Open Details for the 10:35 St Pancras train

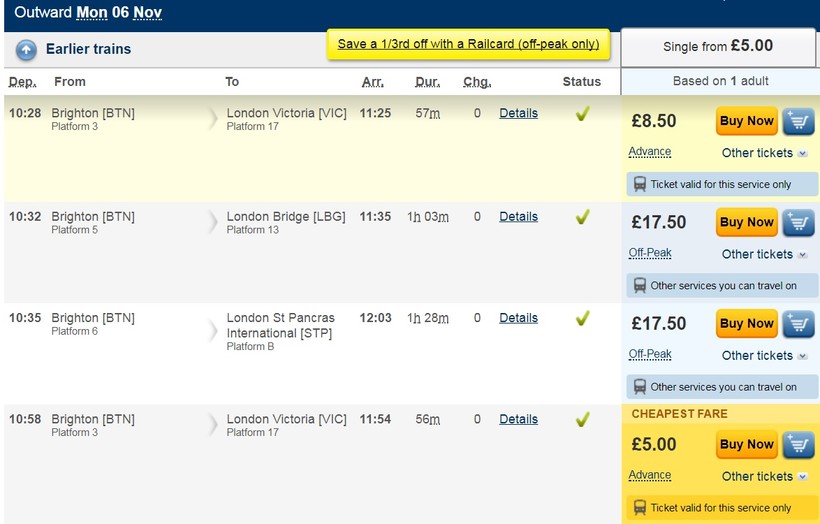pyautogui.click(x=518, y=318)
